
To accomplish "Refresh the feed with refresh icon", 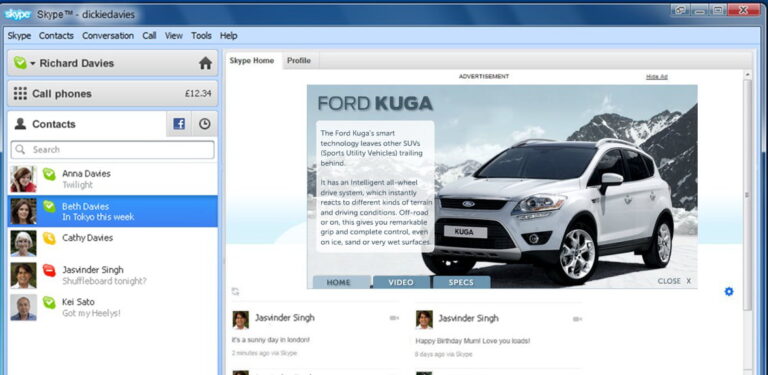I will click(x=236, y=291).
